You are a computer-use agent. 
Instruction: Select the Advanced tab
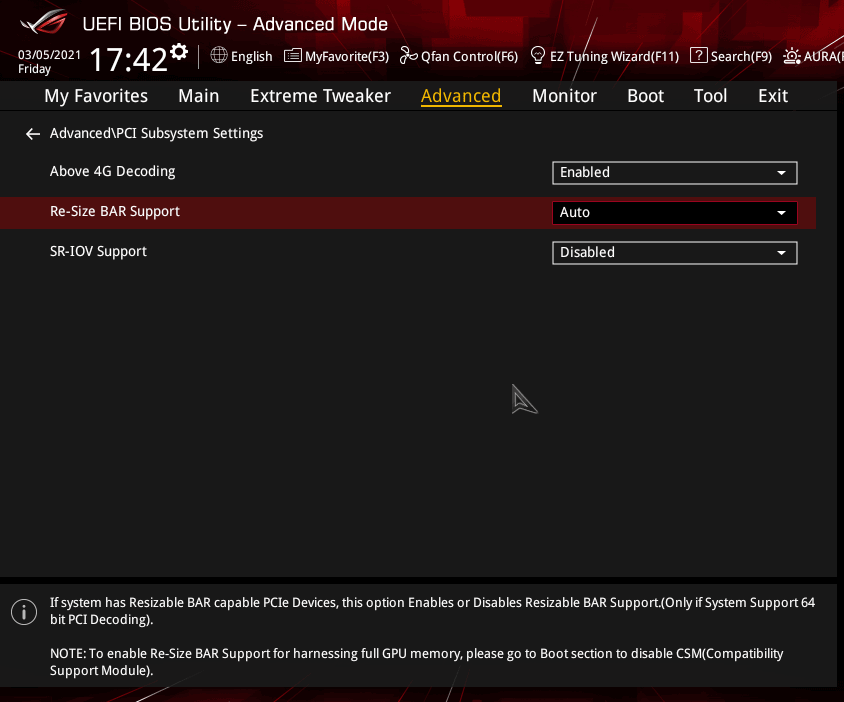pos(461,96)
